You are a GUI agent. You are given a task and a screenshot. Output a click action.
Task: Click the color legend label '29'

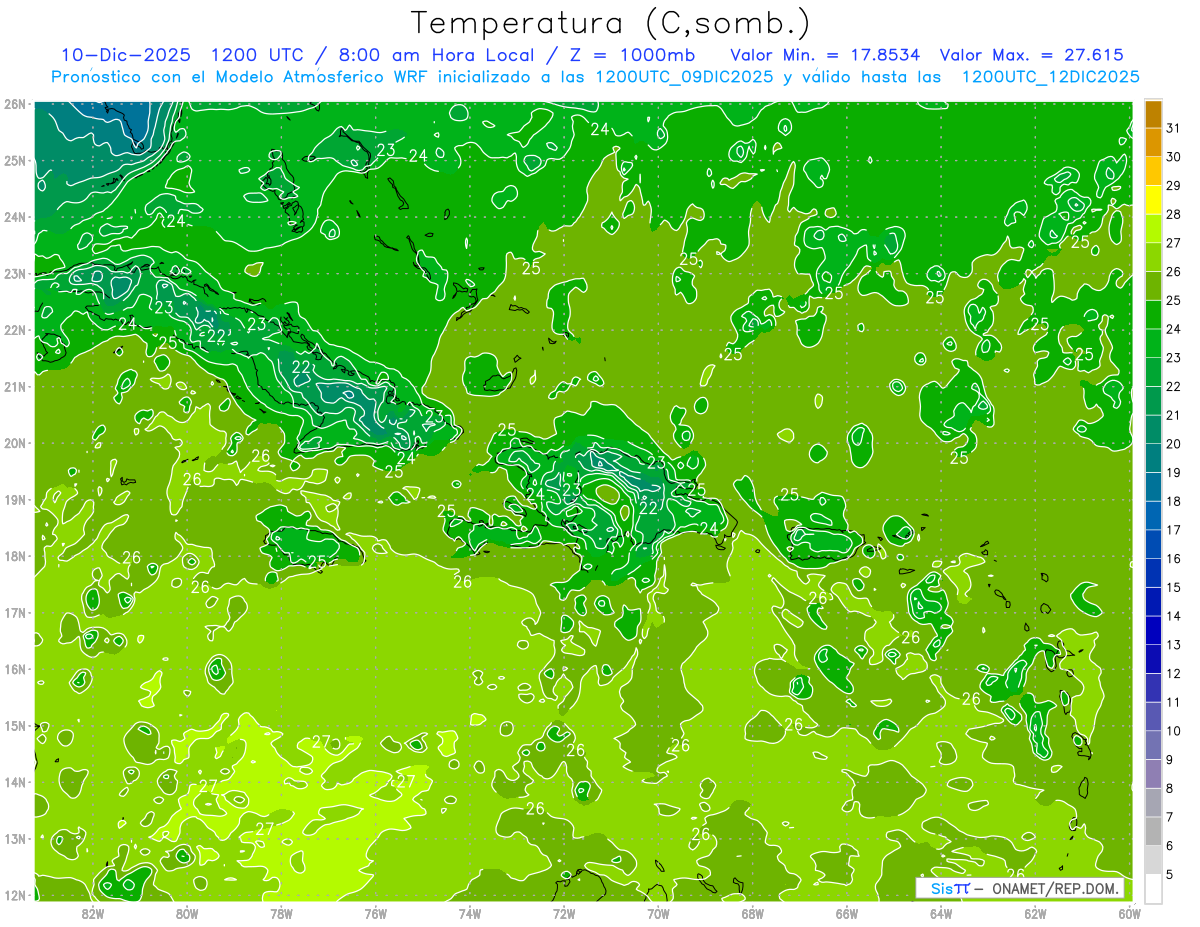[1173, 185]
